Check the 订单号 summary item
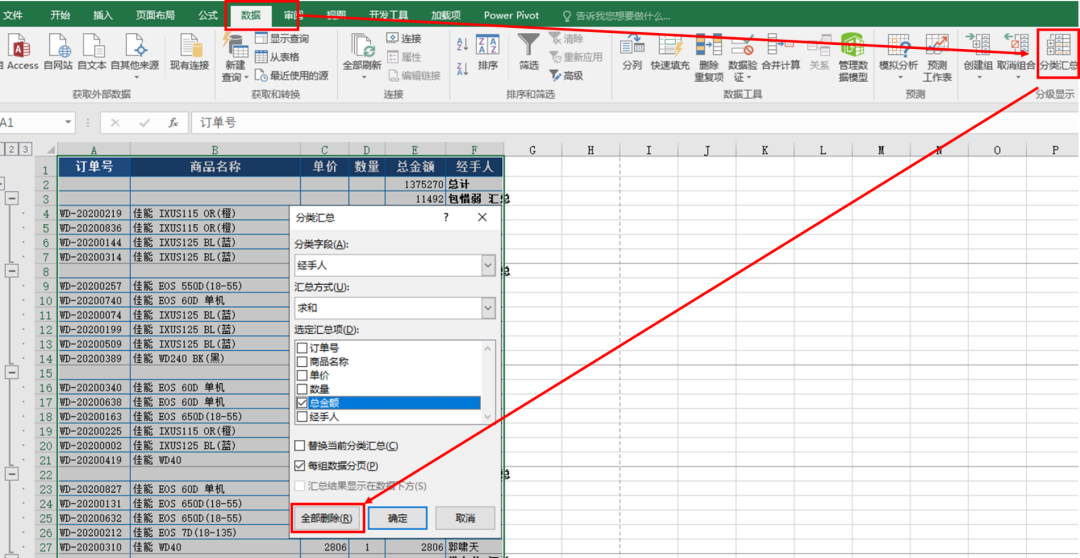The width and height of the screenshot is (1080, 558). pos(302,349)
